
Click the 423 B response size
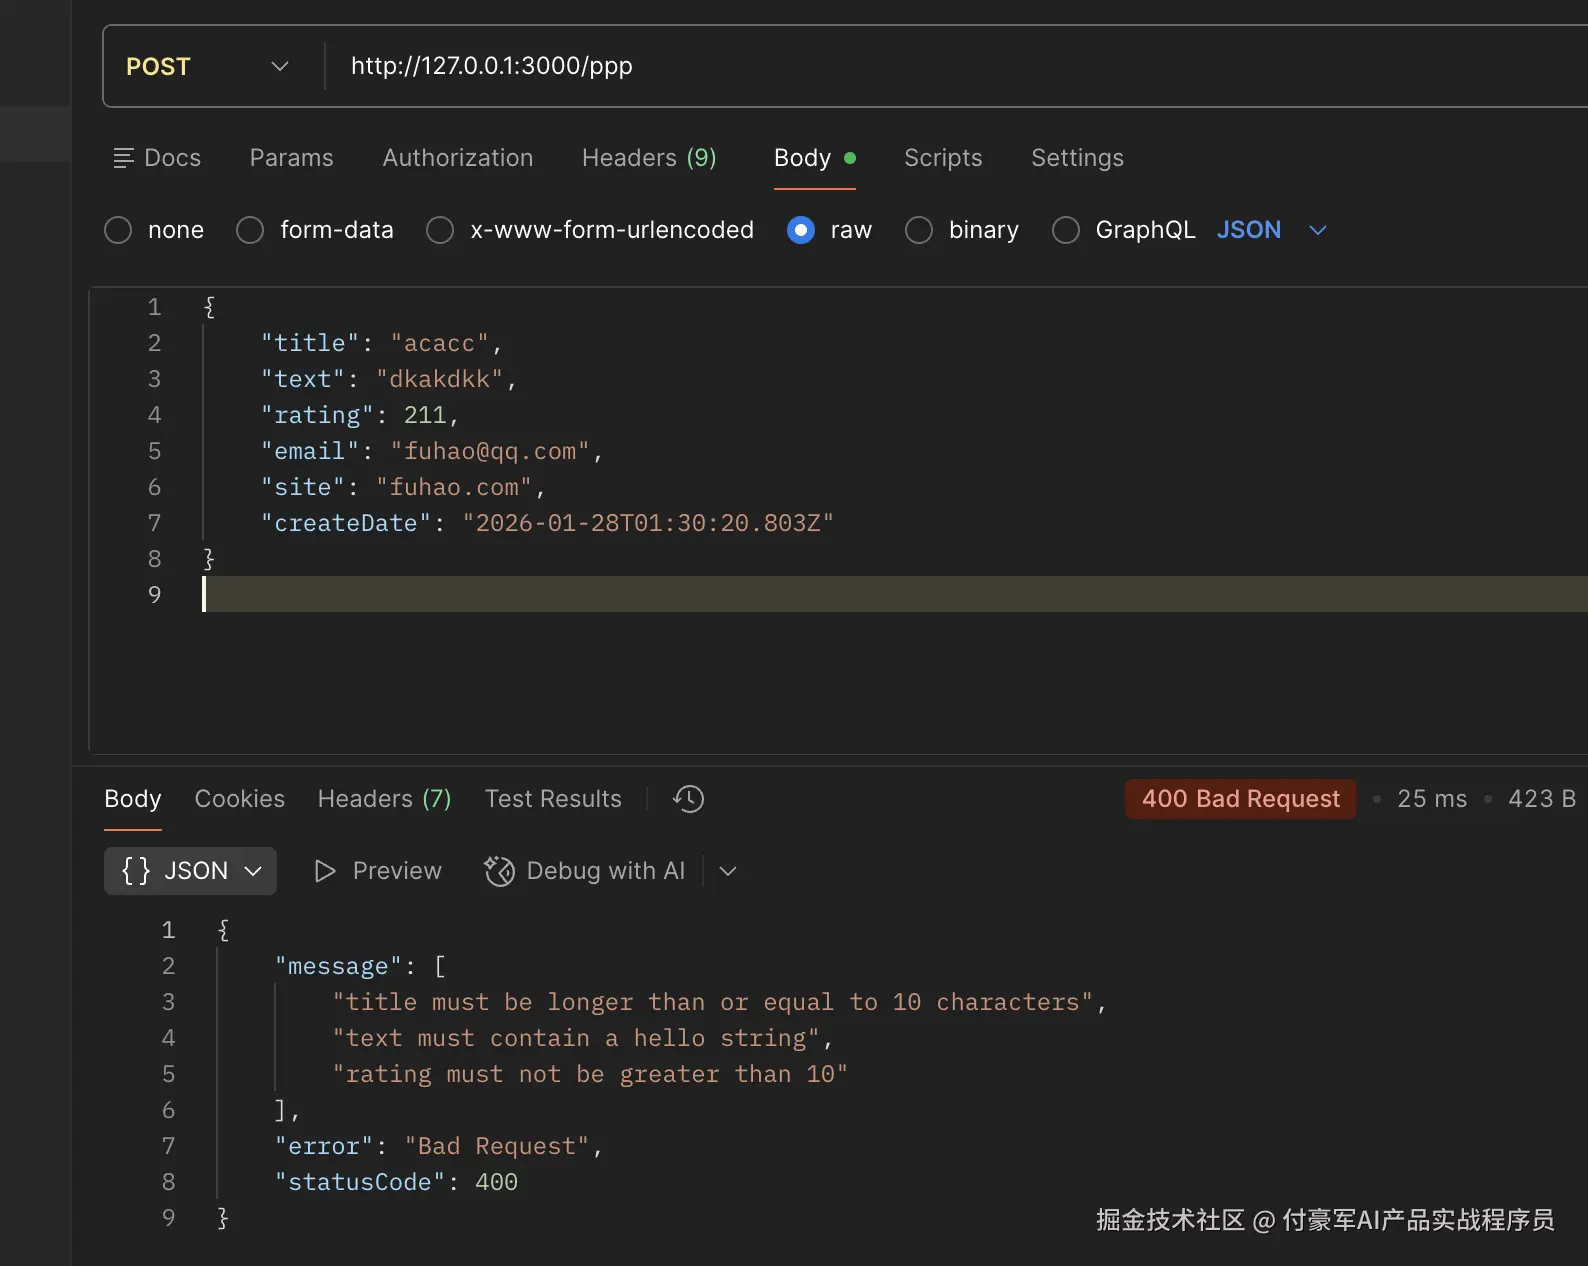tap(1542, 799)
